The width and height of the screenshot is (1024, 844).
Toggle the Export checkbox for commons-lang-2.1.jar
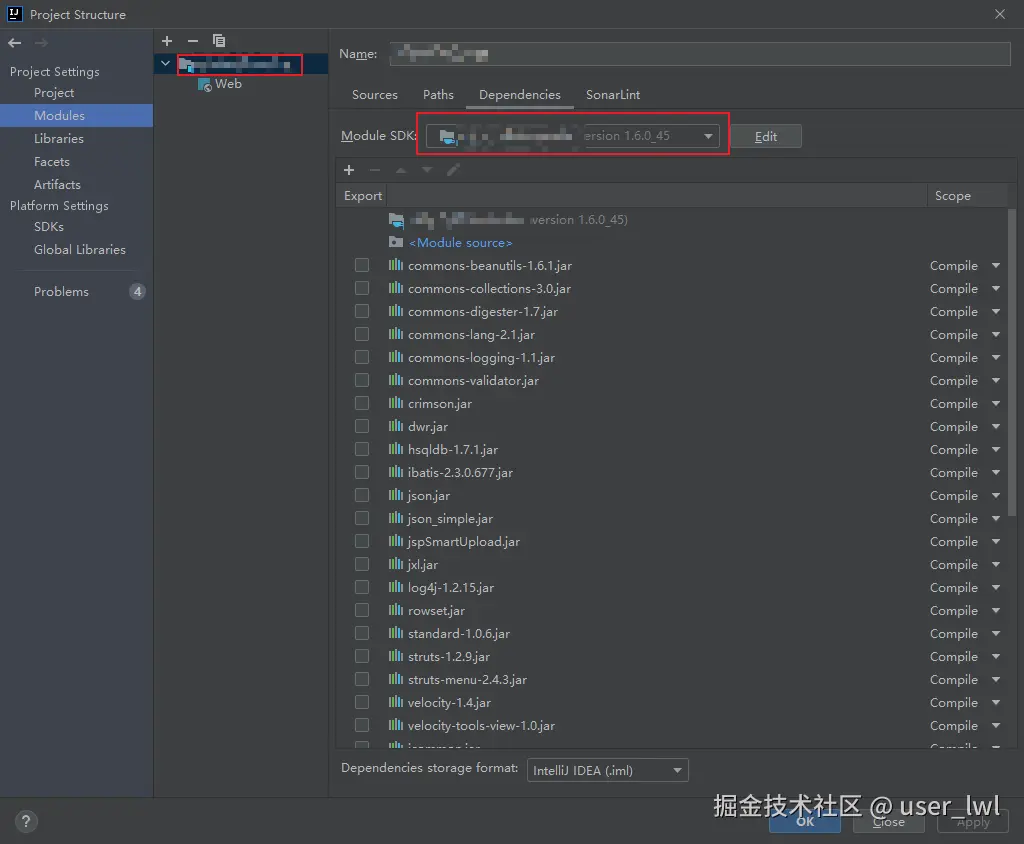point(362,334)
